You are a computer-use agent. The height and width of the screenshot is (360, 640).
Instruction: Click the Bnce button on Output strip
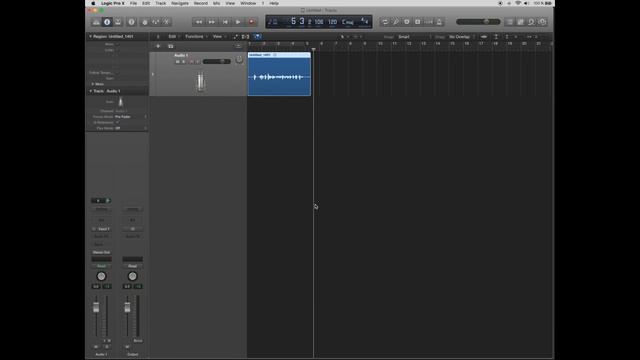pyautogui.click(x=138, y=341)
